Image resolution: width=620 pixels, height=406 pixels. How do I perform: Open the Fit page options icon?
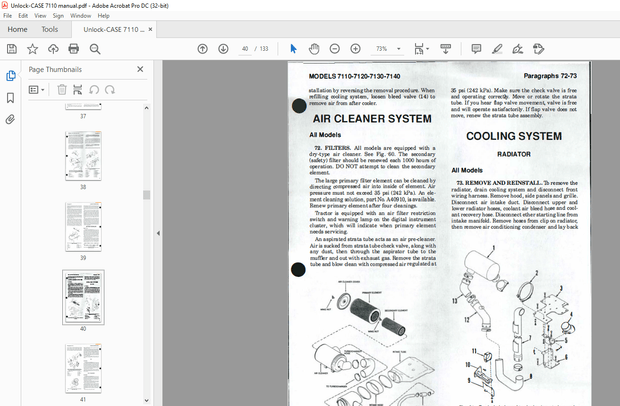(x=419, y=49)
